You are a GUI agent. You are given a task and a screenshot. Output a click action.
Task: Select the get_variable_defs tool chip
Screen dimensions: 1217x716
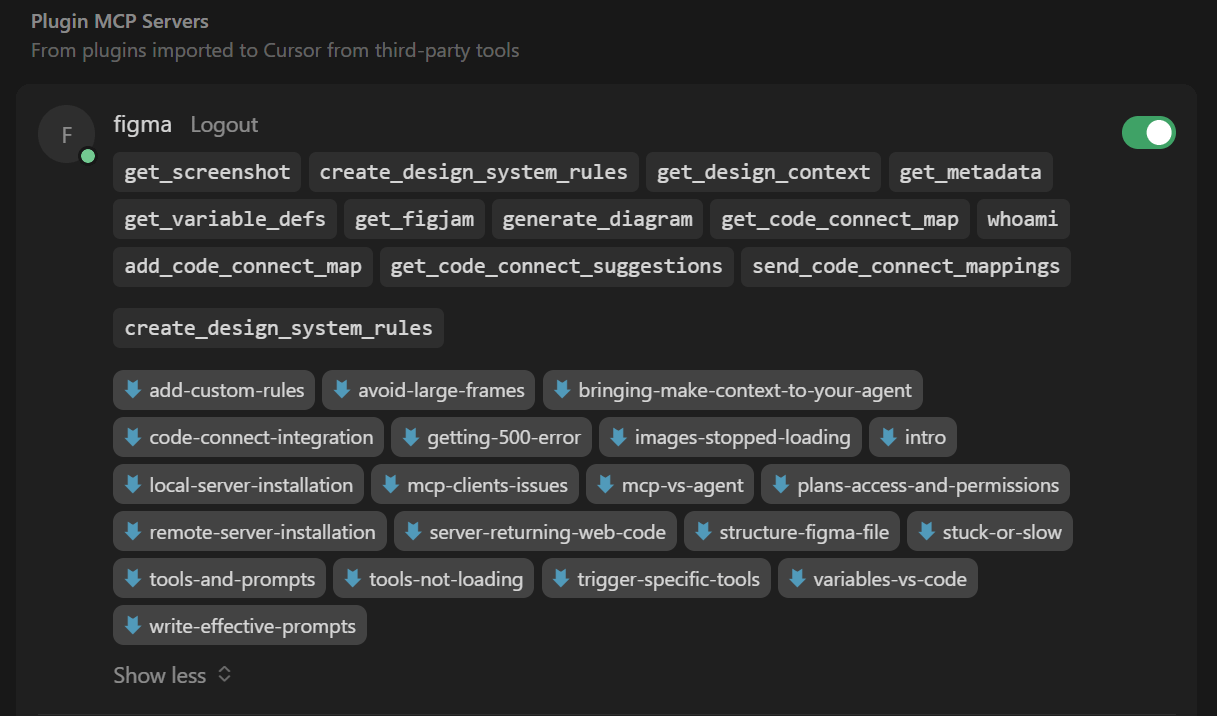225,219
